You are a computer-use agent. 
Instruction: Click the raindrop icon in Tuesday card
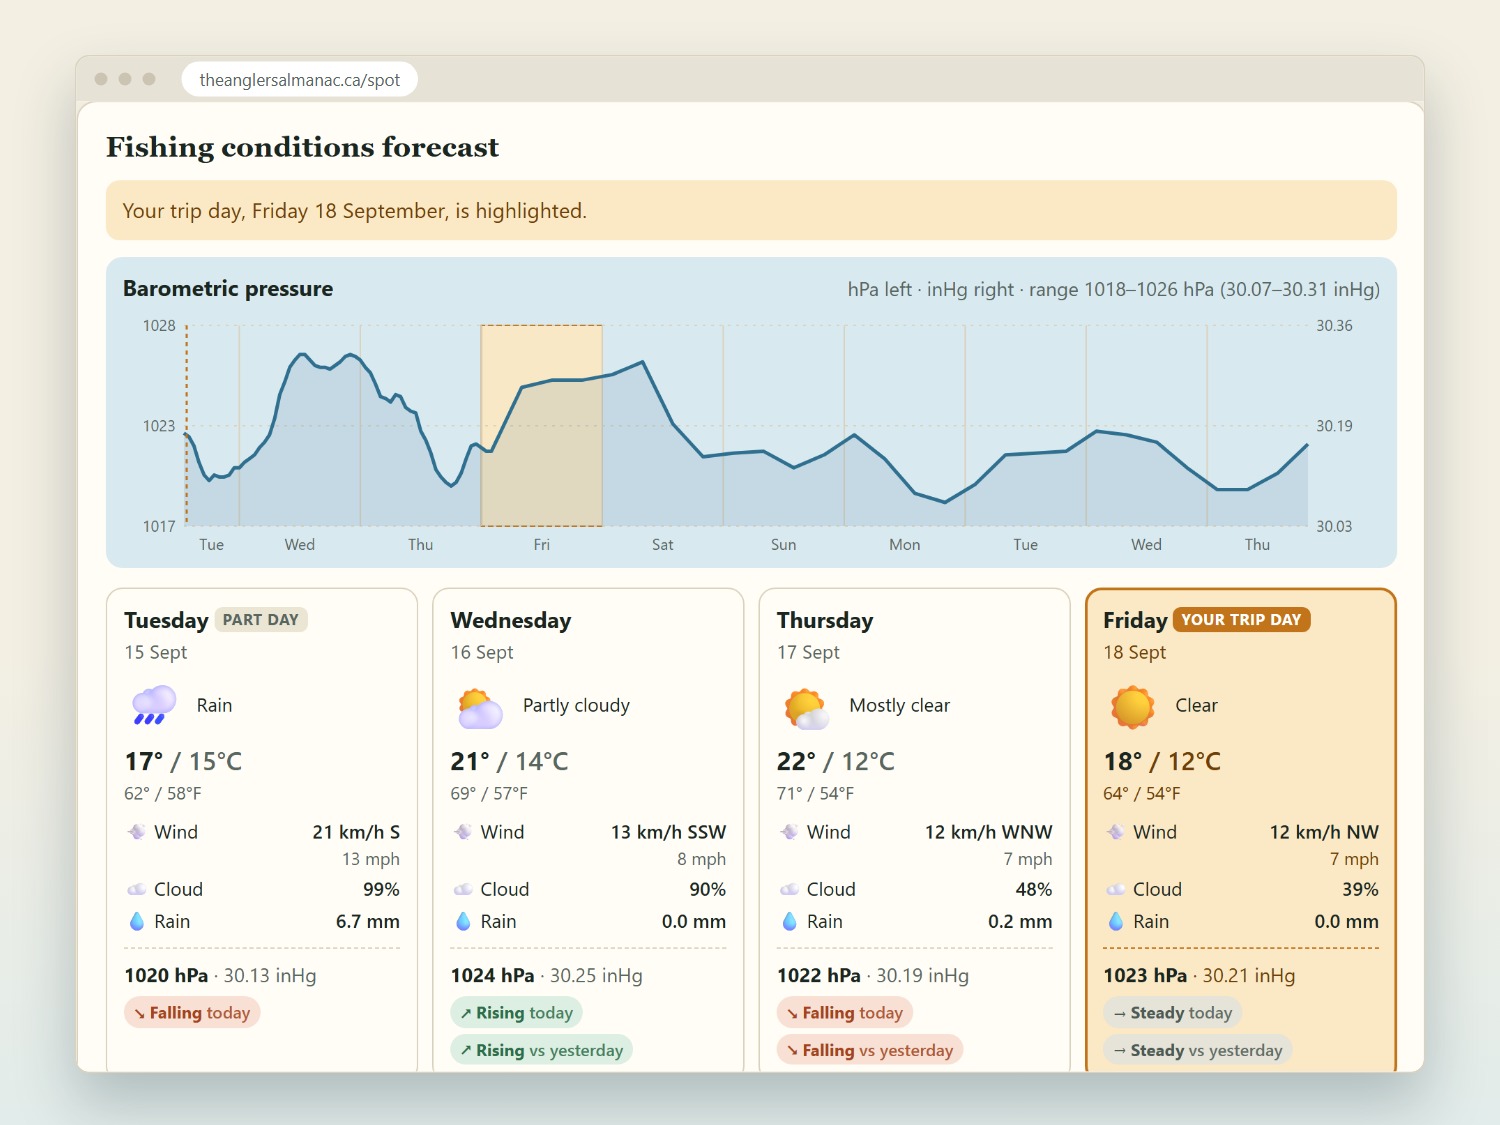pyautogui.click(x=137, y=921)
